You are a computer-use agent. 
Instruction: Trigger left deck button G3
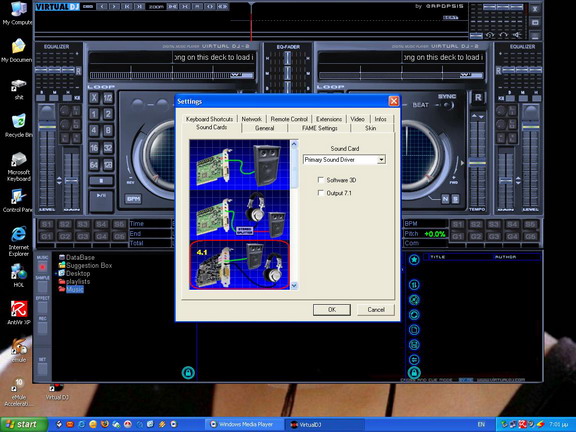click(83, 236)
